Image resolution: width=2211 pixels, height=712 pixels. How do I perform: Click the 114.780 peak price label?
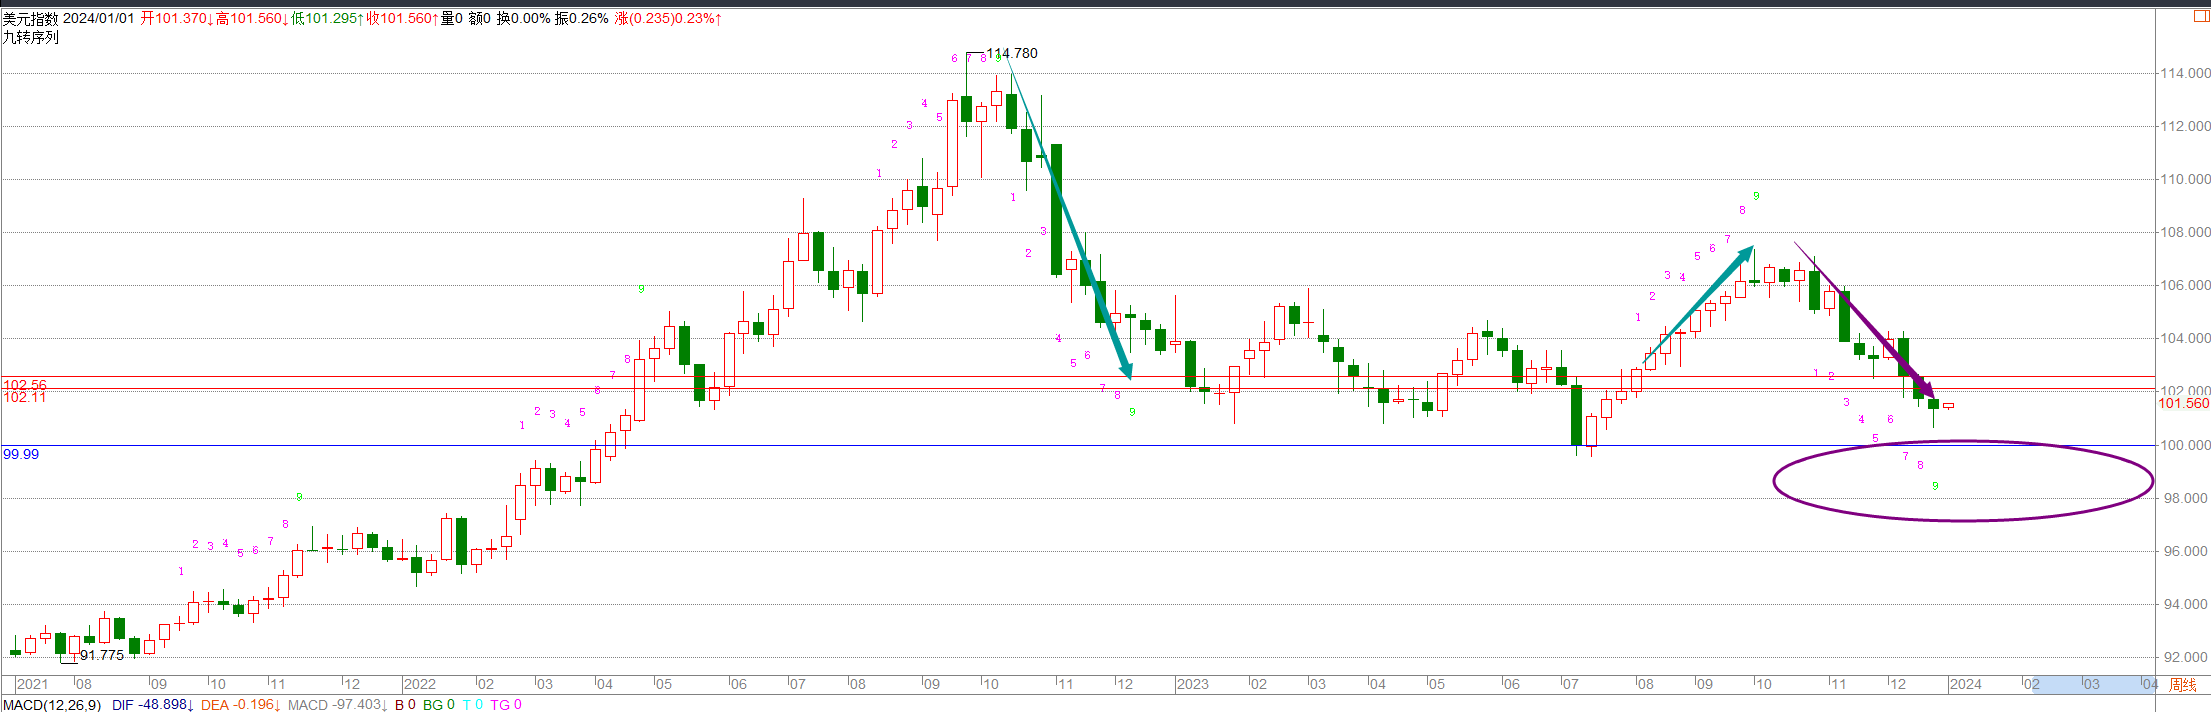click(1012, 53)
